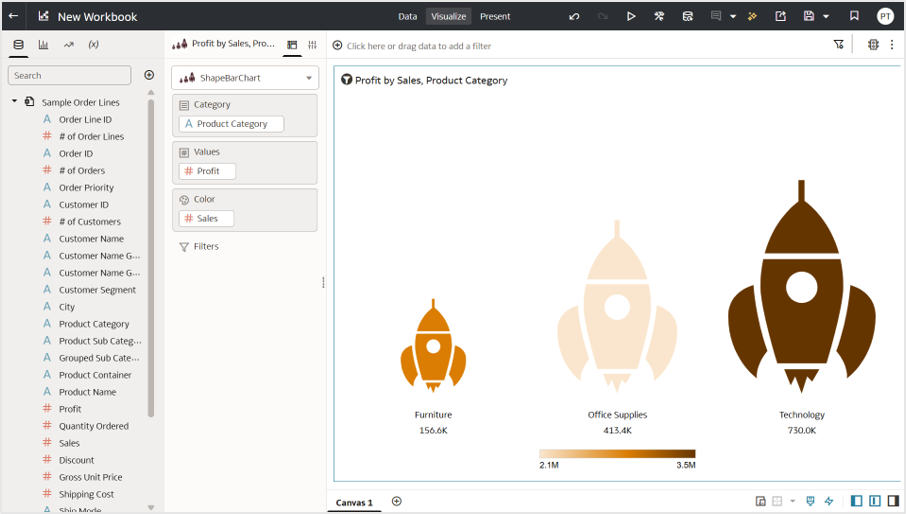Screen dimensions: 906x514
Task: Click the Sales color gradient legend
Action: pos(617,454)
